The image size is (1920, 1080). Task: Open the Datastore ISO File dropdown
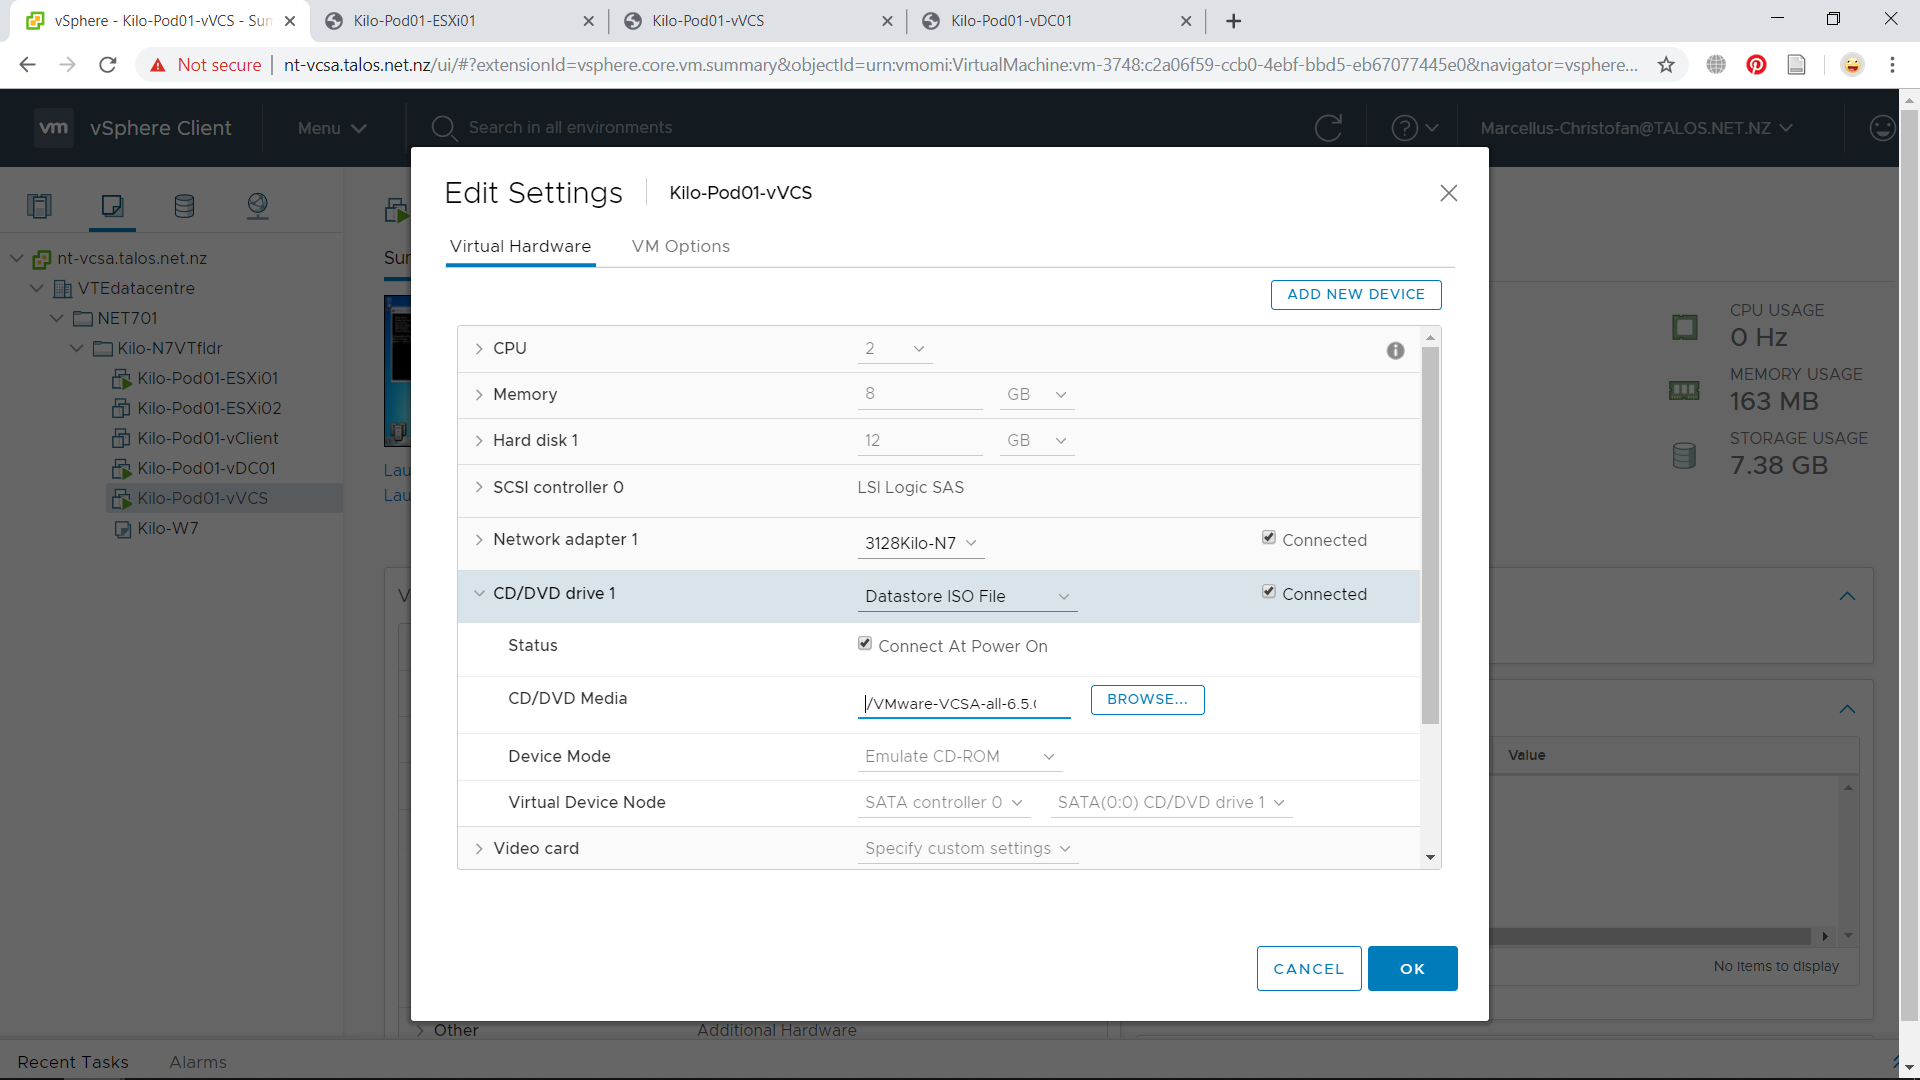(x=967, y=596)
